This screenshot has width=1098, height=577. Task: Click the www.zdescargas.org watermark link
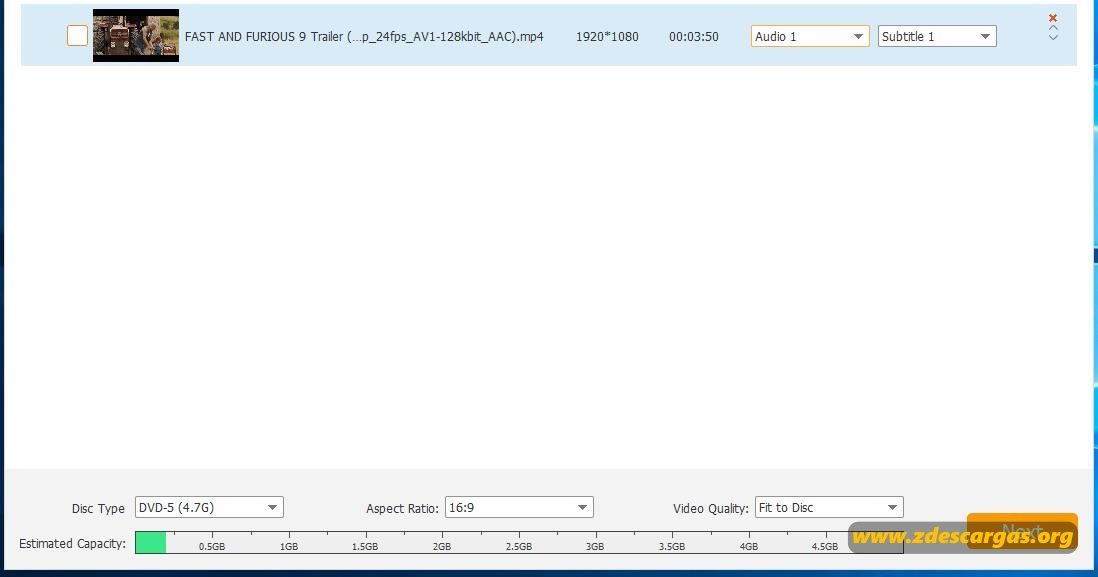(963, 537)
